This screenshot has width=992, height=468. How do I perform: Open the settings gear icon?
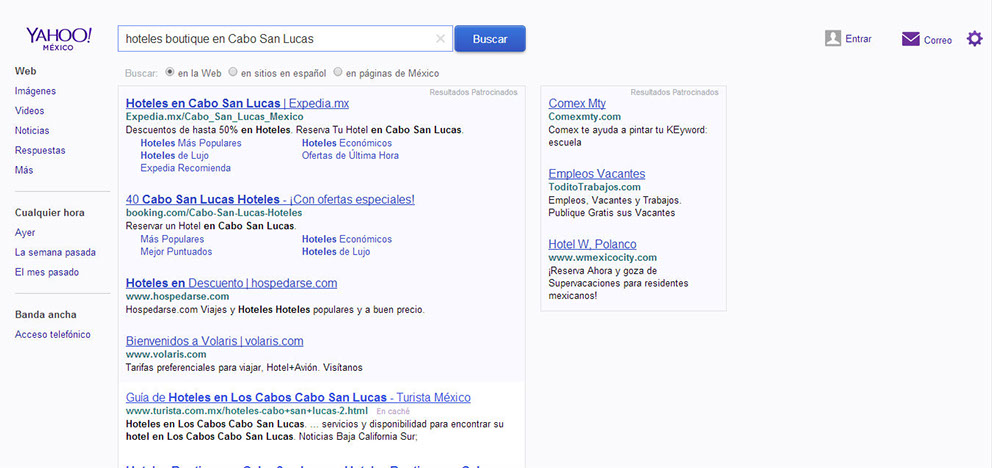974,39
